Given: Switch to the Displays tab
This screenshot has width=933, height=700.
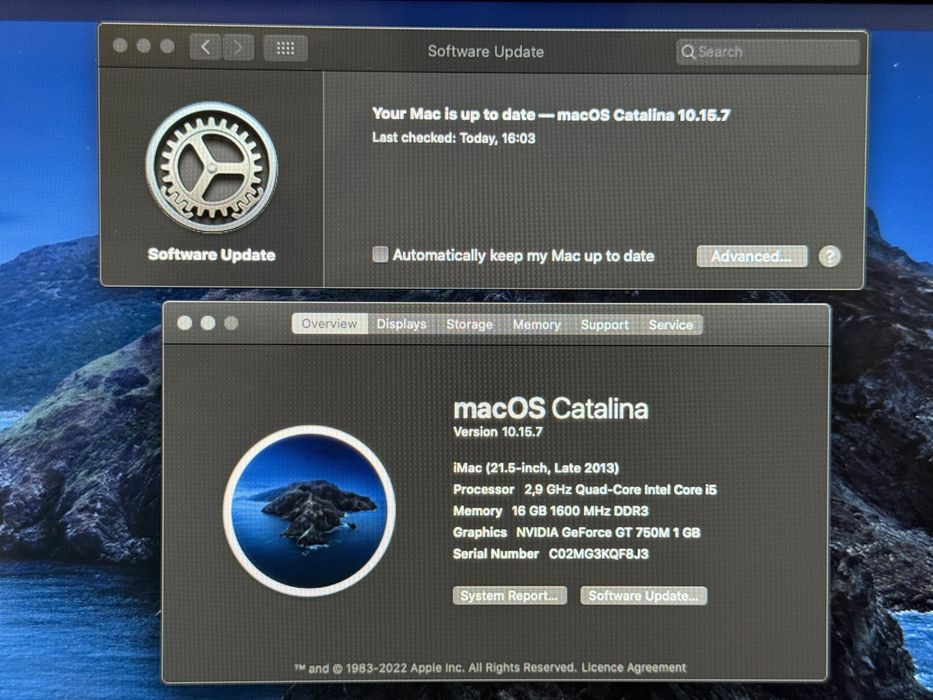Looking at the screenshot, I should click(x=402, y=324).
